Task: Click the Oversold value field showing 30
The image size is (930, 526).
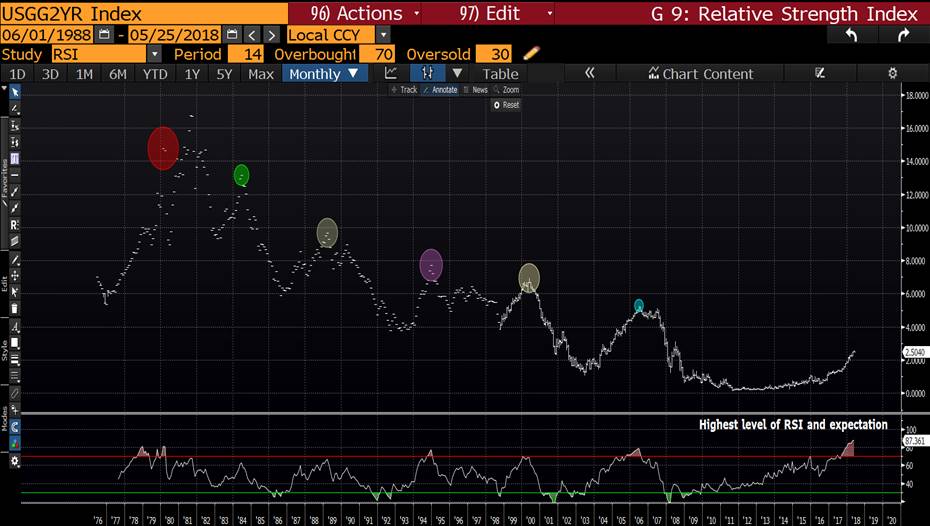Action: pos(493,54)
